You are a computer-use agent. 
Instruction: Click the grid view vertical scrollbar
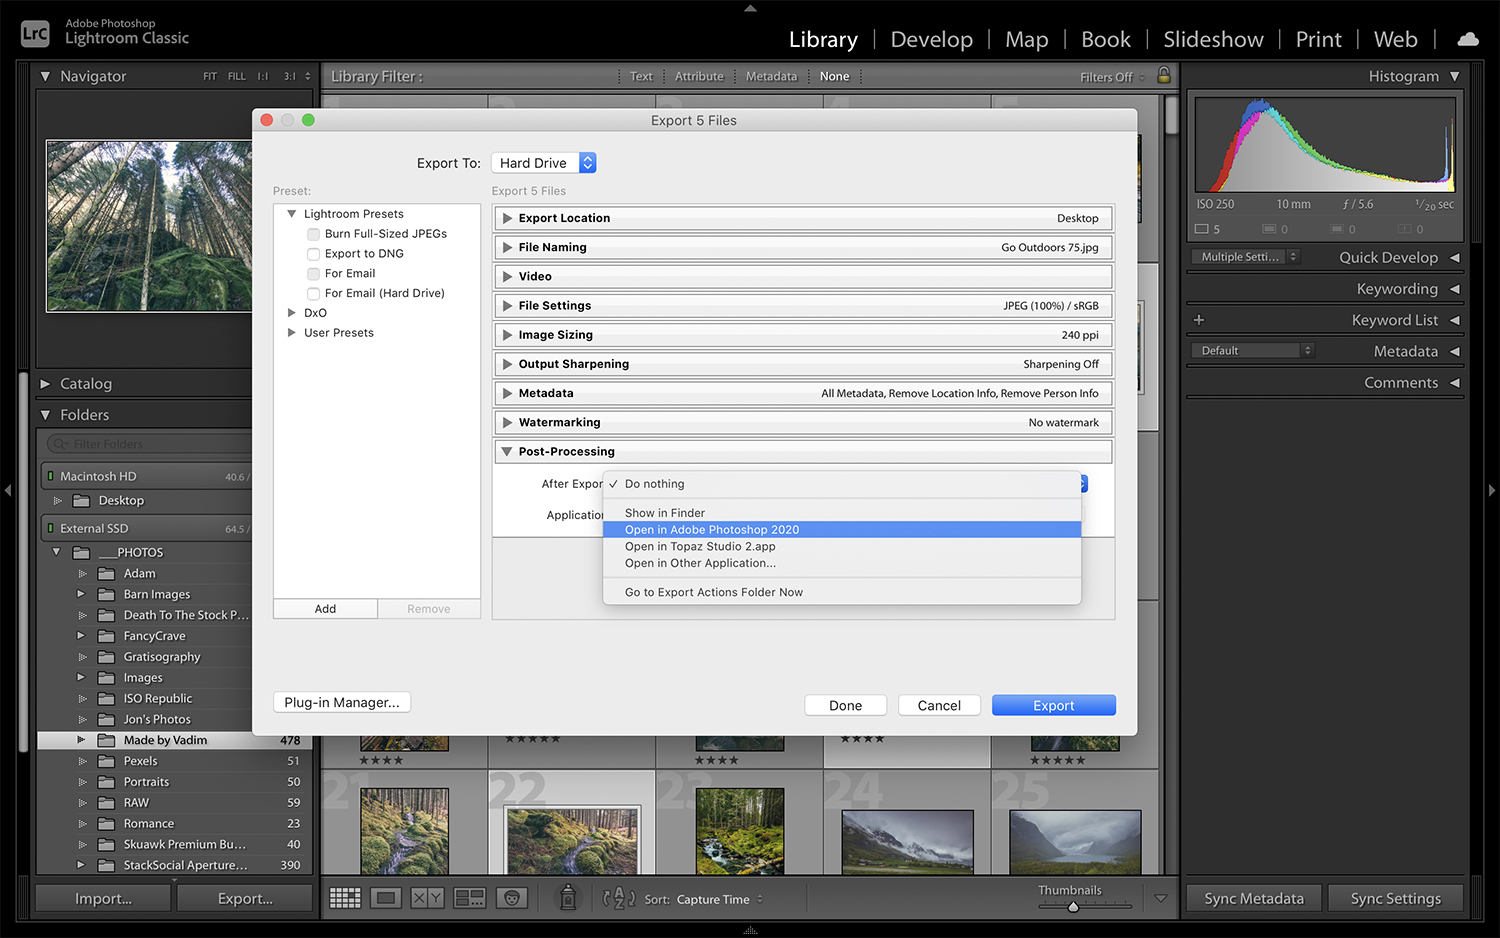pos(1171,115)
